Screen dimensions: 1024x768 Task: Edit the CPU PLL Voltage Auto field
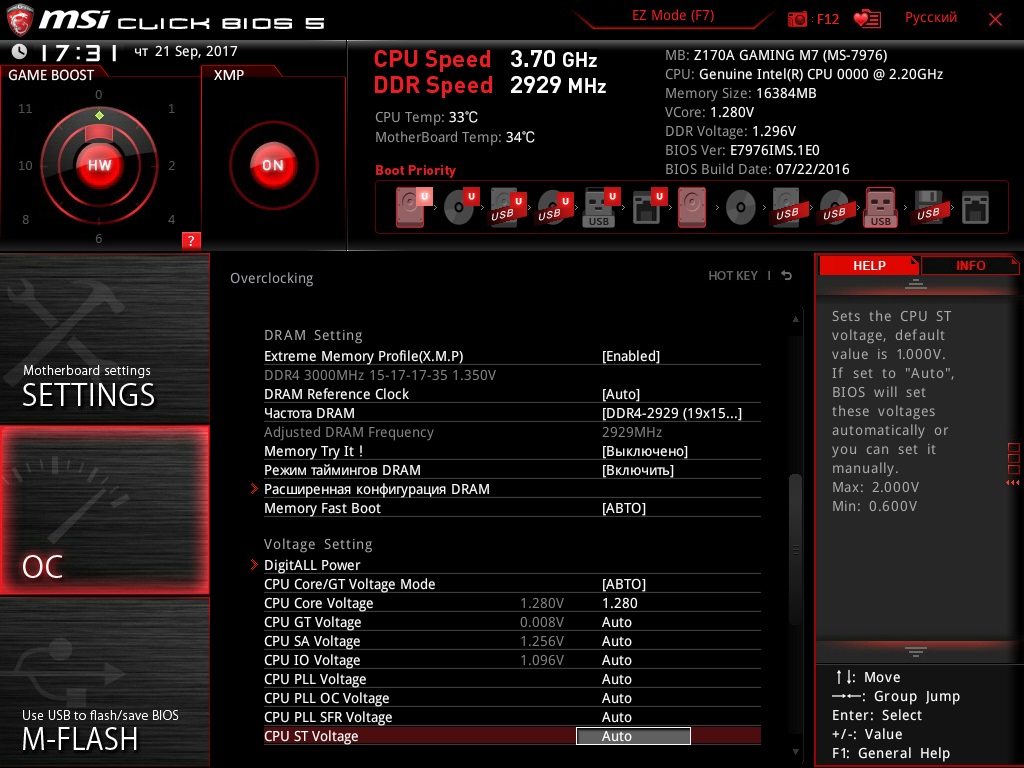[x=616, y=679]
